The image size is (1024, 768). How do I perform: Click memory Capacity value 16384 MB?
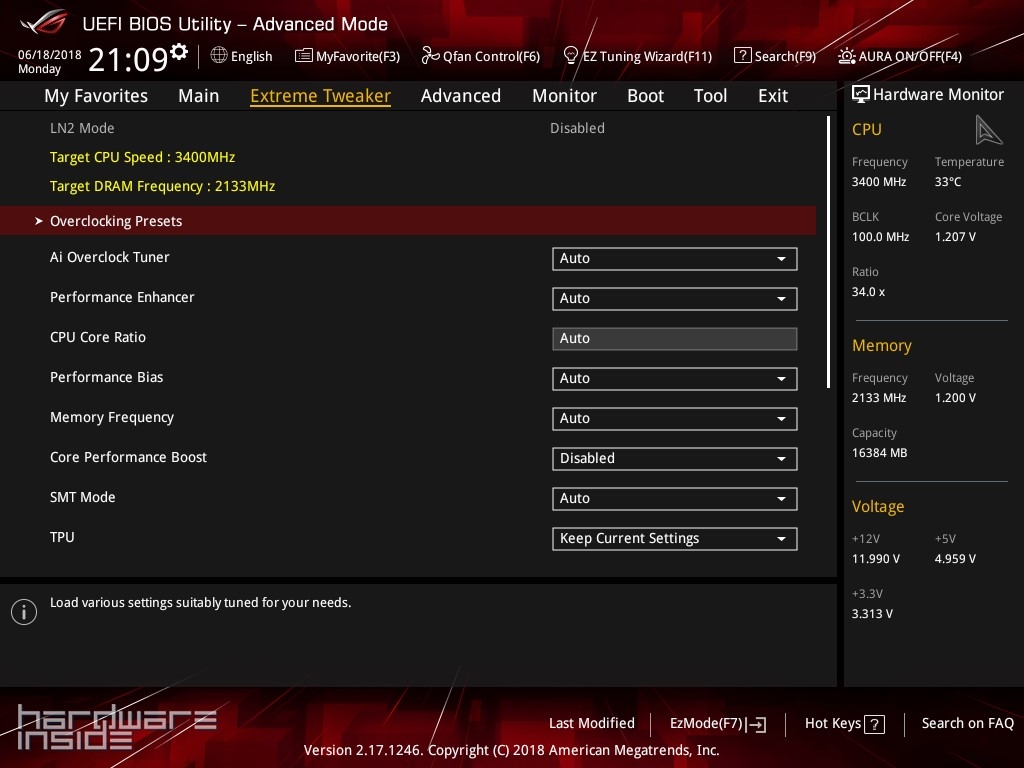coord(879,453)
